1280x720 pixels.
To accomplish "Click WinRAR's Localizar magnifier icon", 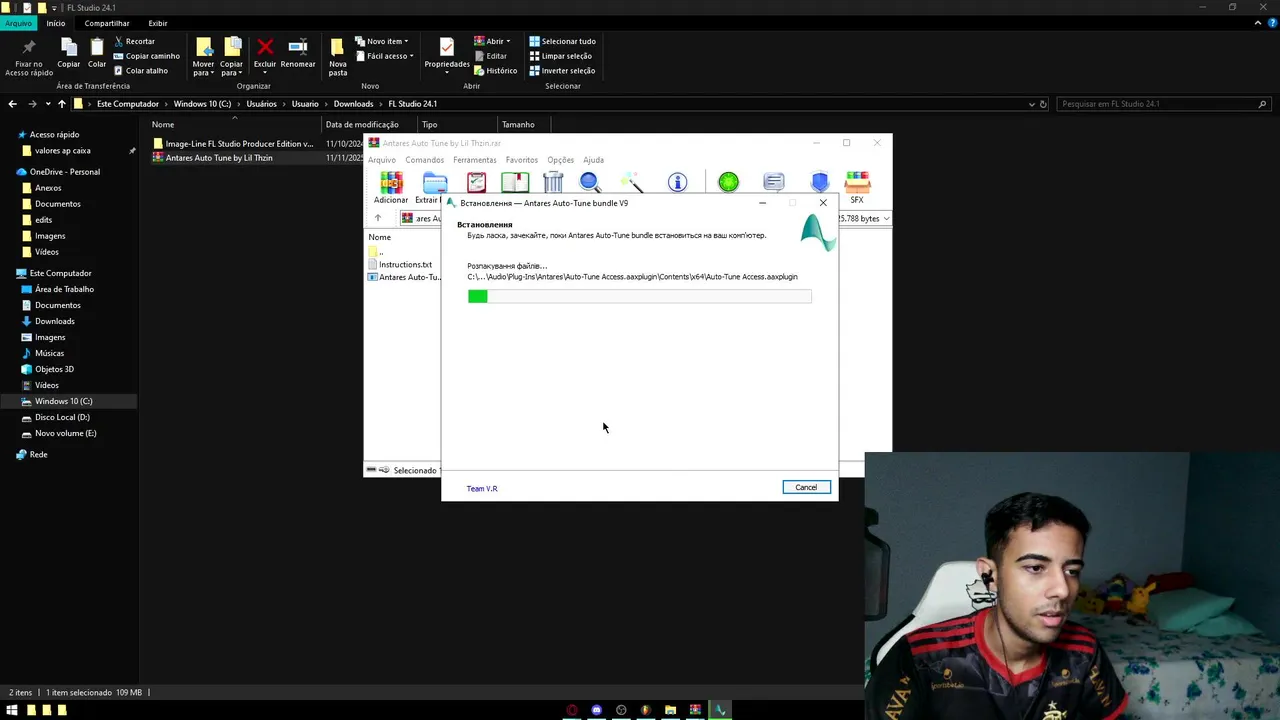I will click(590, 182).
